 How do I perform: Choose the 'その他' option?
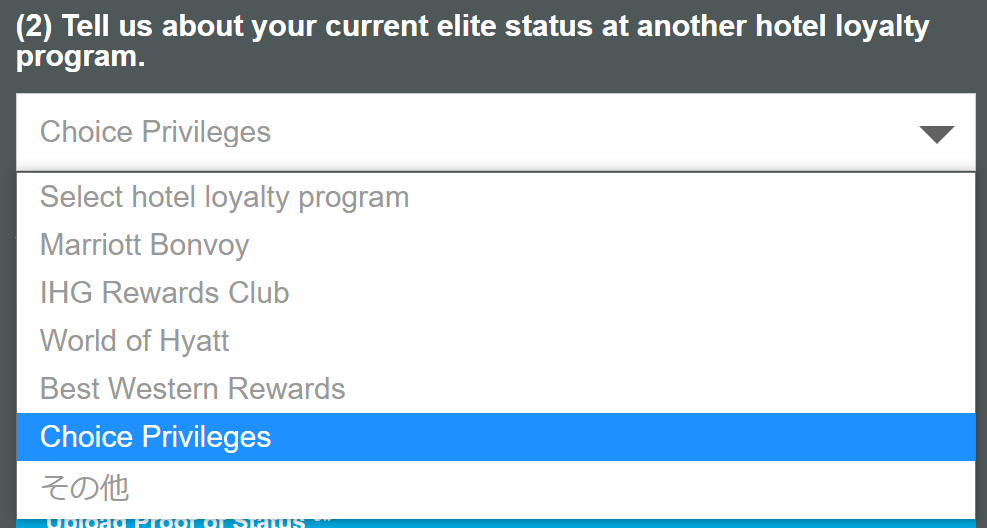[84, 486]
